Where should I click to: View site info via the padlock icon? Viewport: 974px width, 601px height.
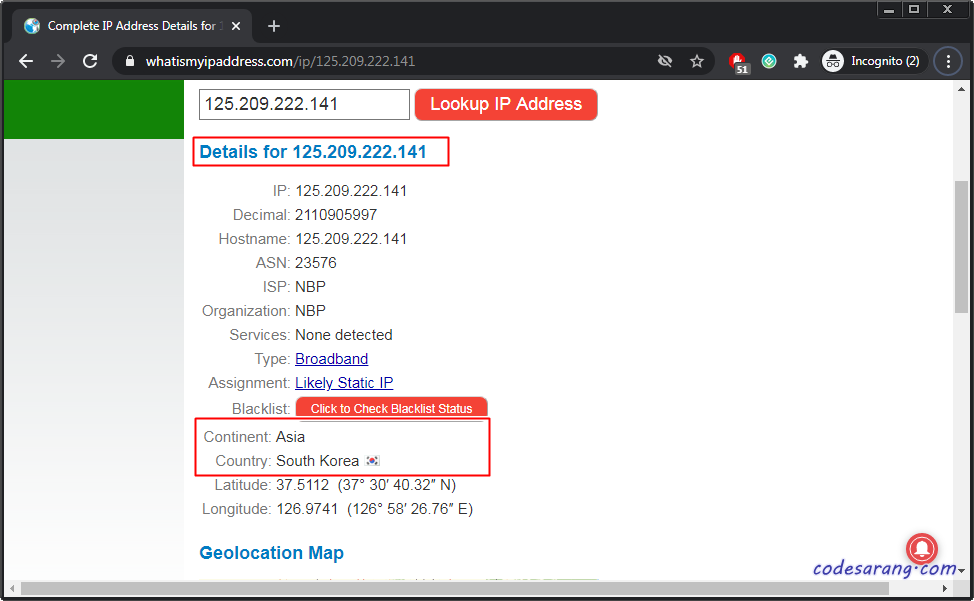[130, 61]
